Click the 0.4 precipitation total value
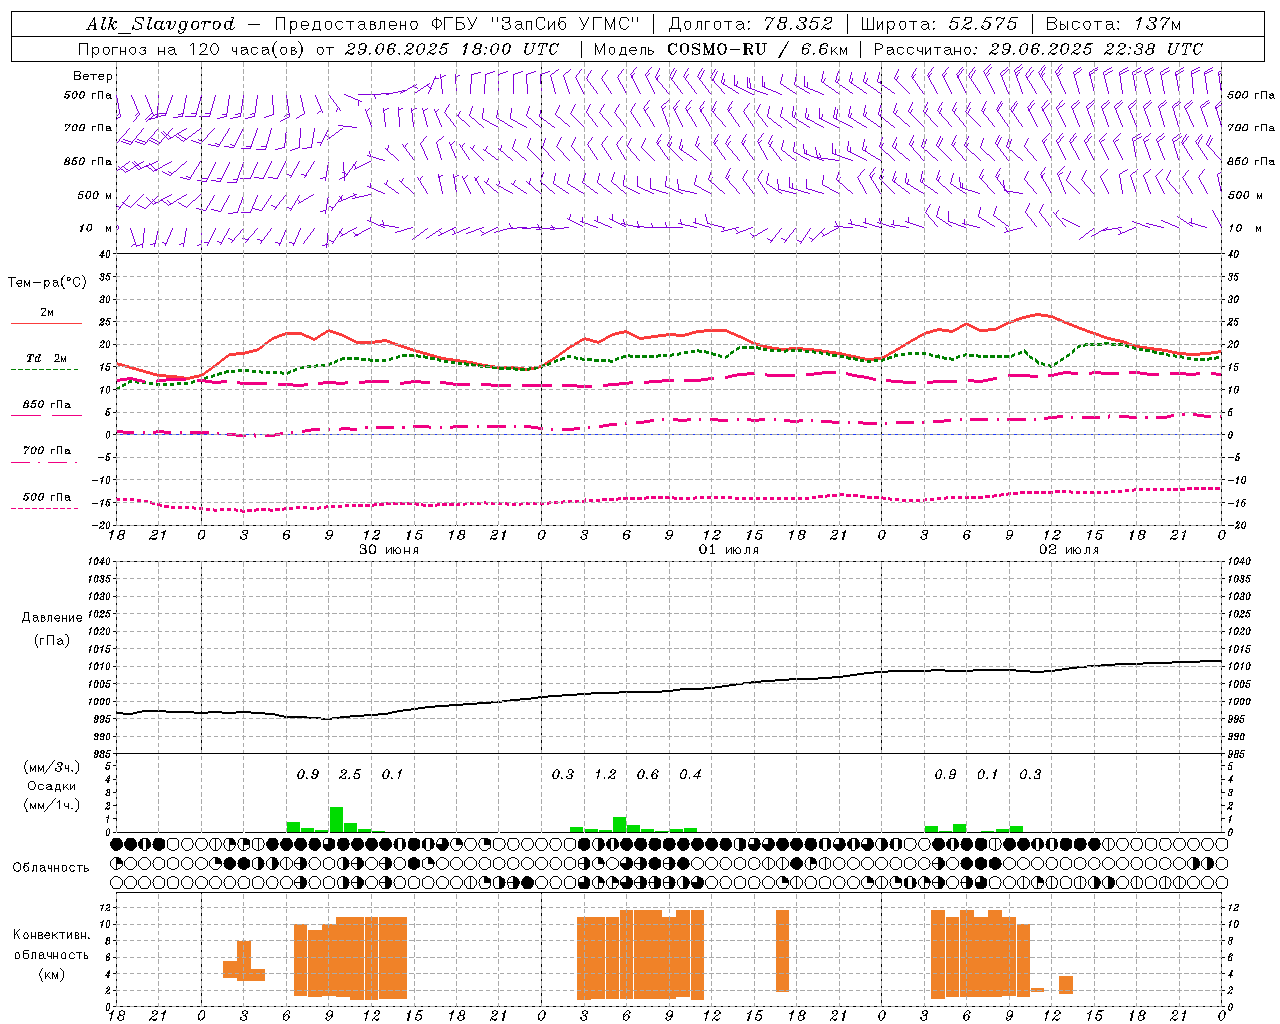1280x1024 pixels. point(690,775)
